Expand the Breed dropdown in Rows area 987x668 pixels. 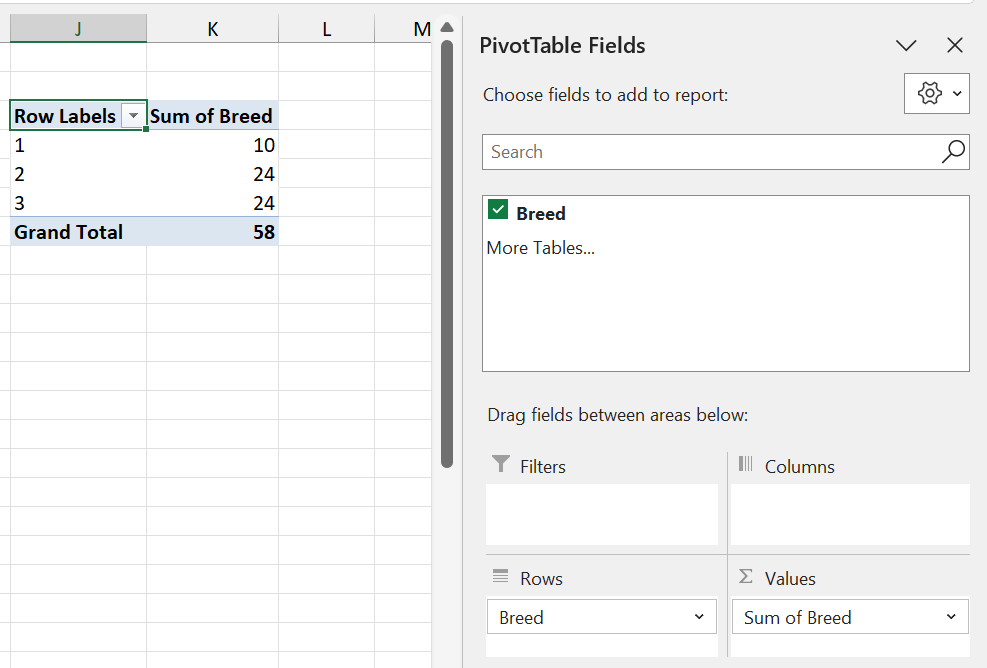point(699,617)
